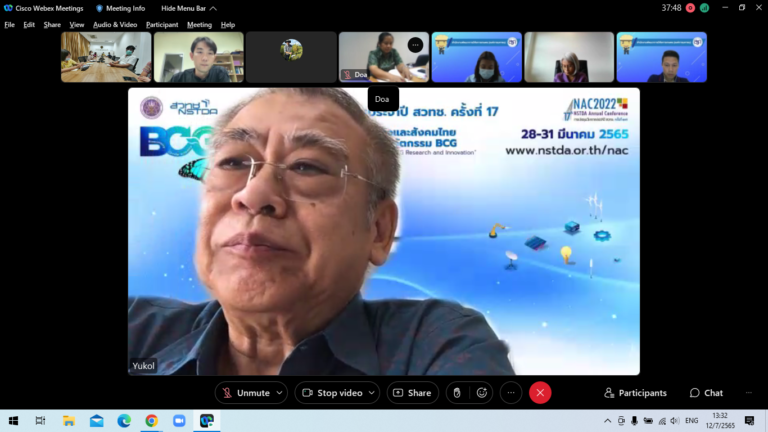768x432 pixels.
Task: Select the second participant video thumbnail
Action: click(198, 57)
